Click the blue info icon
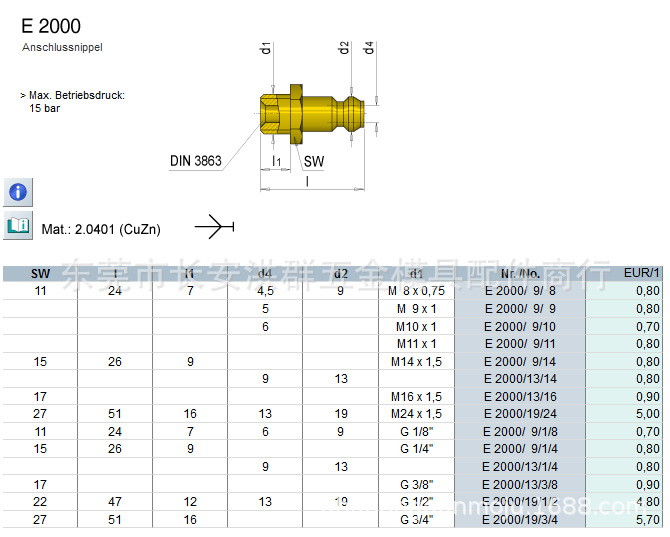Image resolution: width=670 pixels, height=537 pixels. [18, 192]
